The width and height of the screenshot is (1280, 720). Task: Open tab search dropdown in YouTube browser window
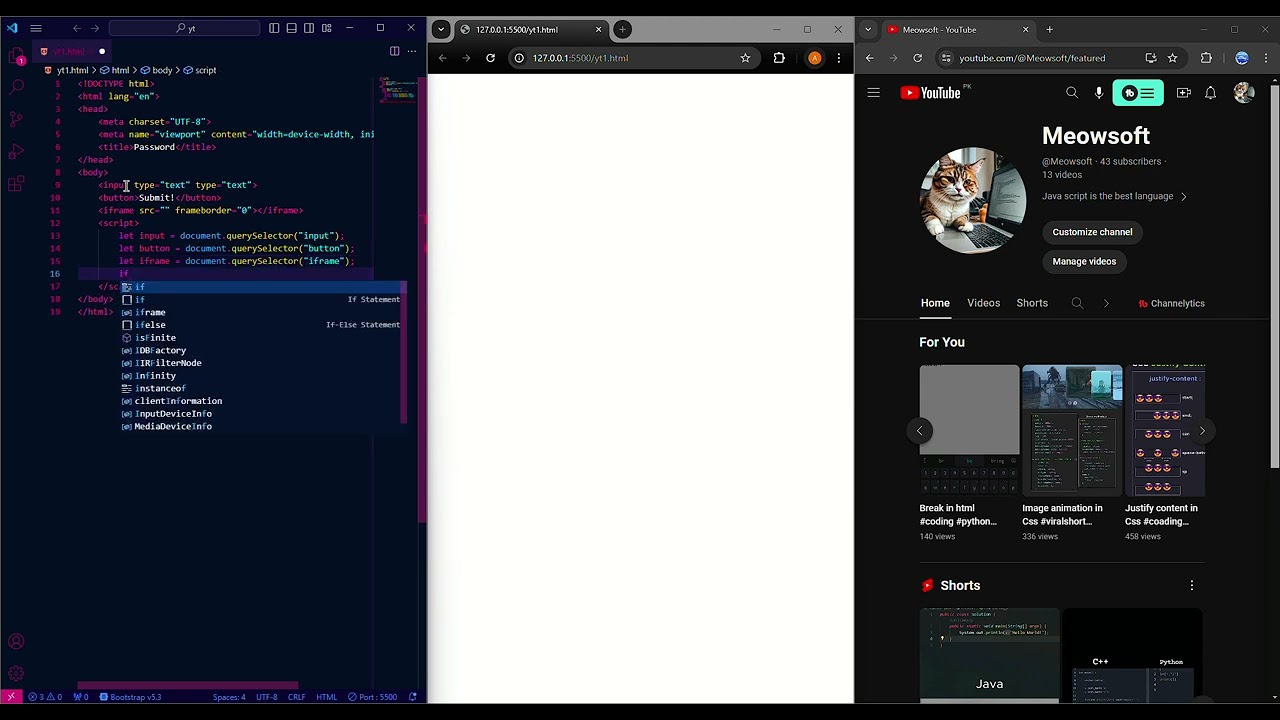(x=868, y=29)
